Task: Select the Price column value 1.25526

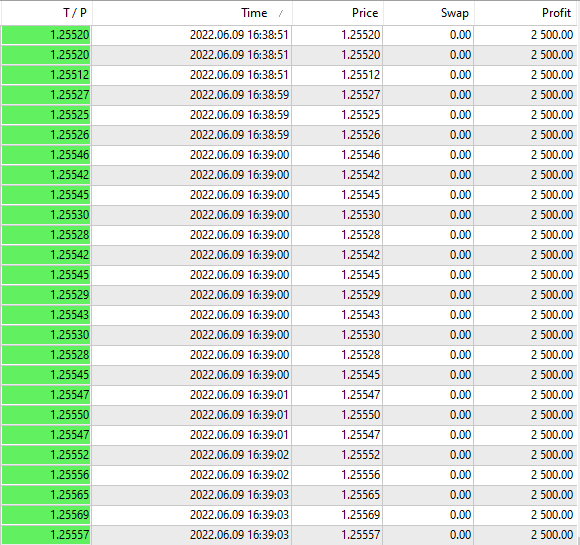Action: tap(360, 135)
